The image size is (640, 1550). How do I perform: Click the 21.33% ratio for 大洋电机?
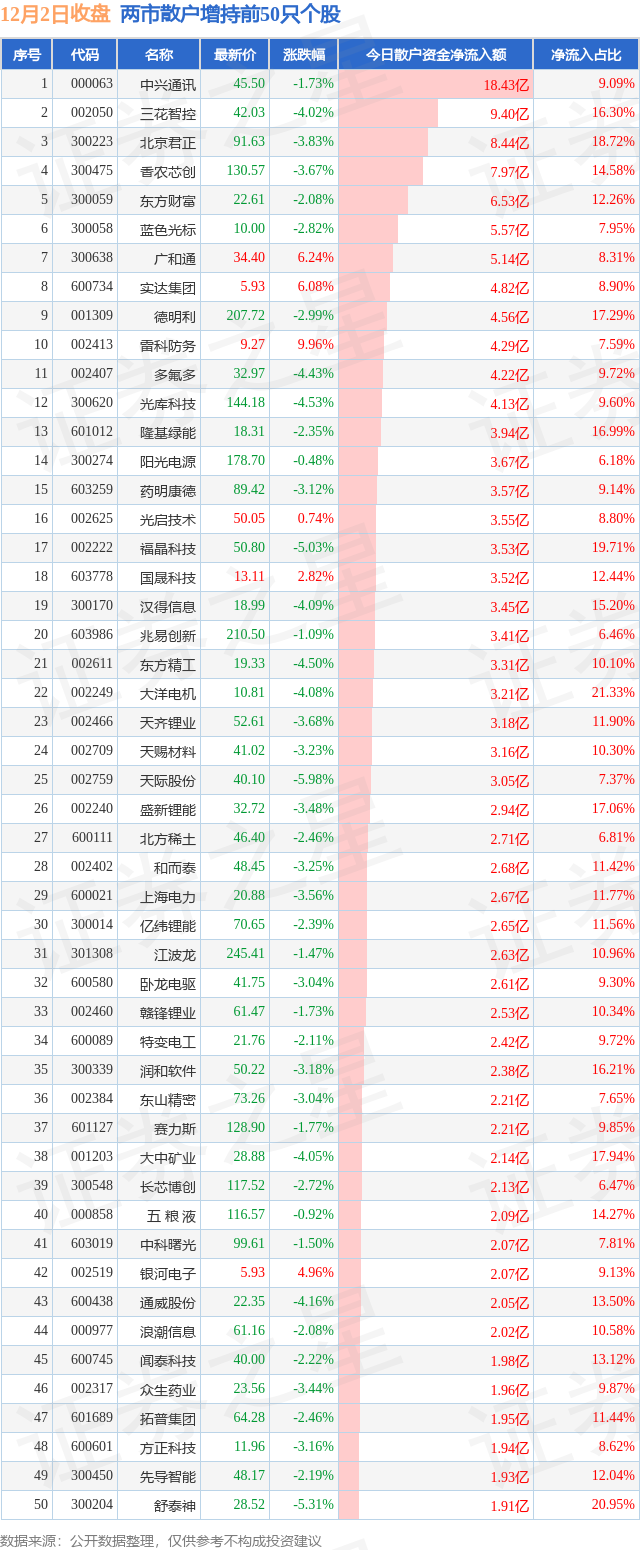(613, 693)
